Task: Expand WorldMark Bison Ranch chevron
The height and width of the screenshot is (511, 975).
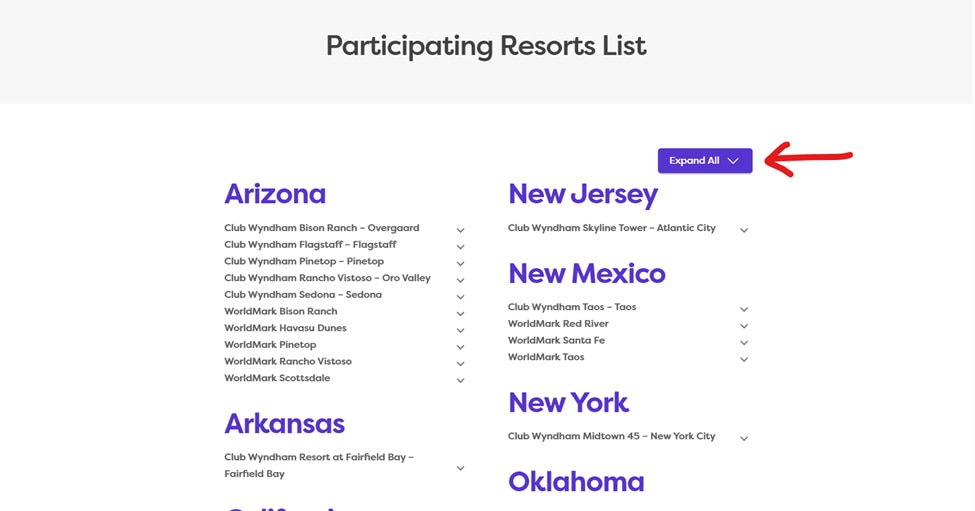Action: (460, 314)
